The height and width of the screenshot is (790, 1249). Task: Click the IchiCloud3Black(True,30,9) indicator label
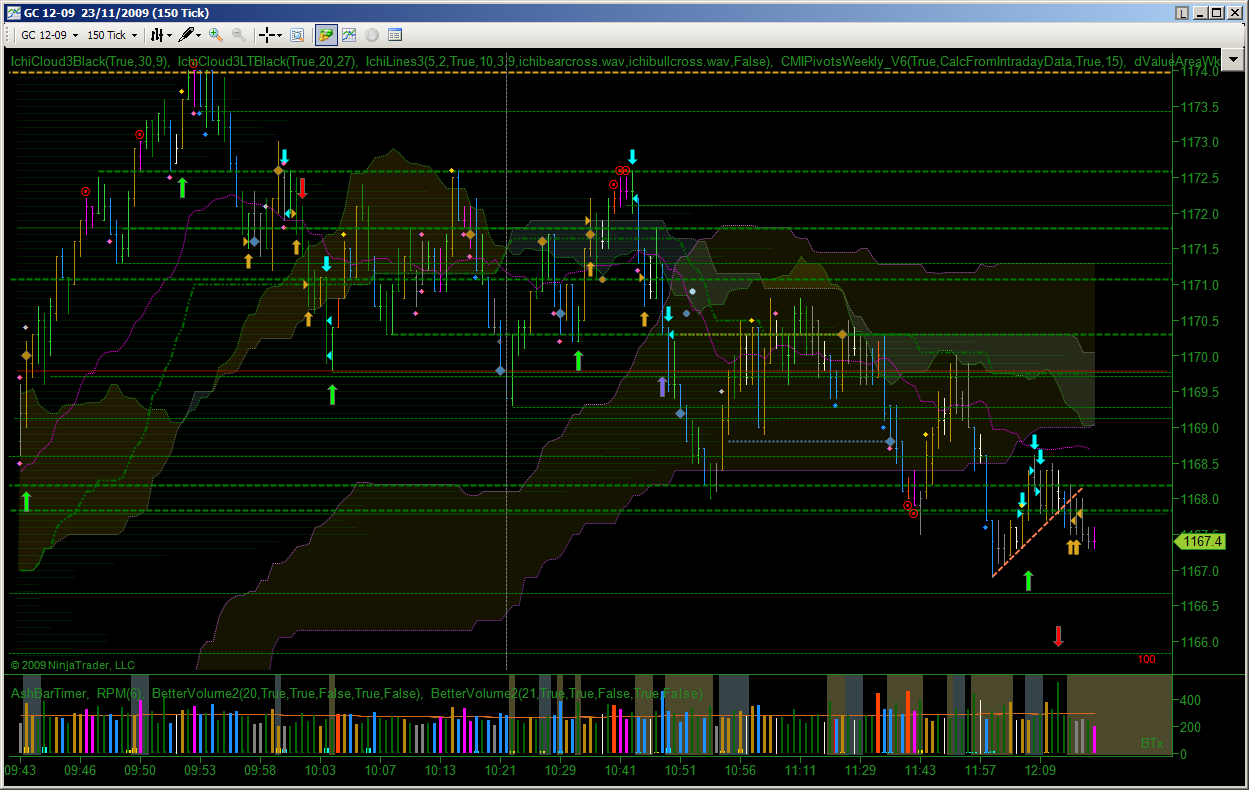click(89, 62)
